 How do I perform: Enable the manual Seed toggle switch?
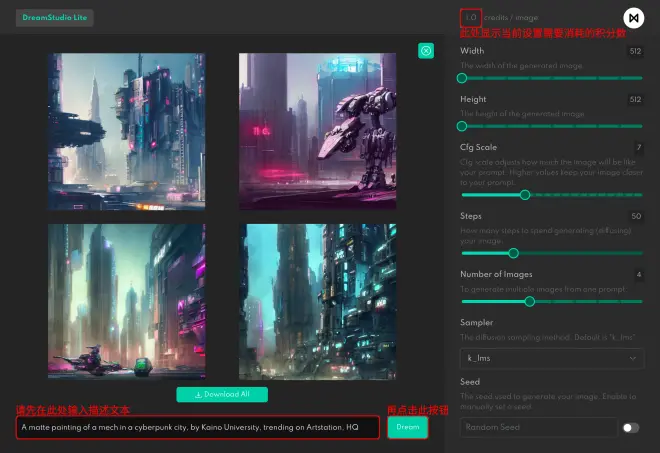pyautogui.click(x=631, y=428)
